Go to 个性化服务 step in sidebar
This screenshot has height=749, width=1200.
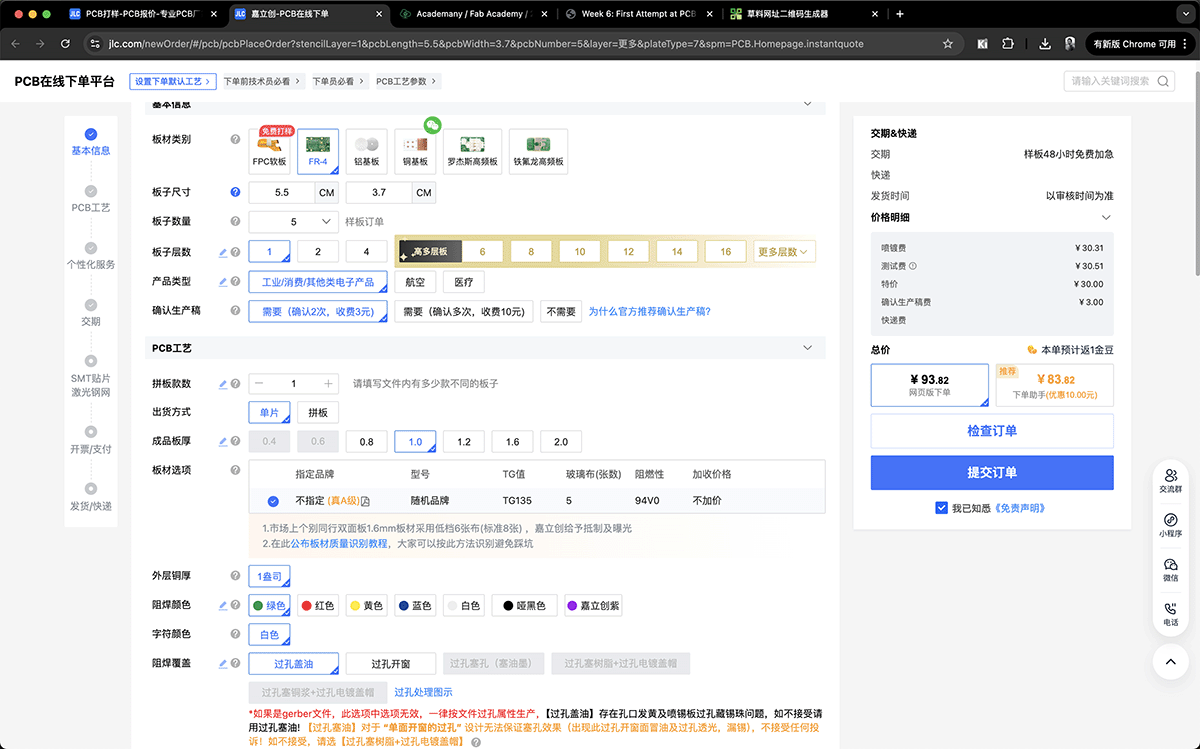pos(91,256)
